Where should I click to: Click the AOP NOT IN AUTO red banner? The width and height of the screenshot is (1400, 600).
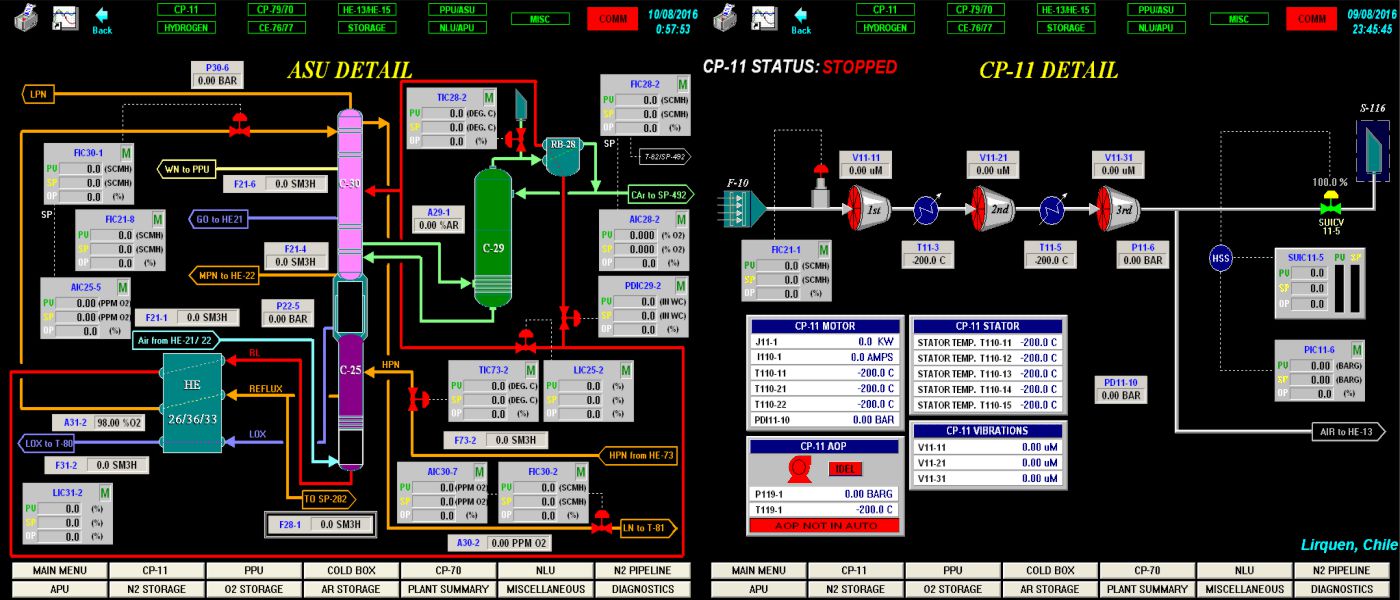[825, 525]
